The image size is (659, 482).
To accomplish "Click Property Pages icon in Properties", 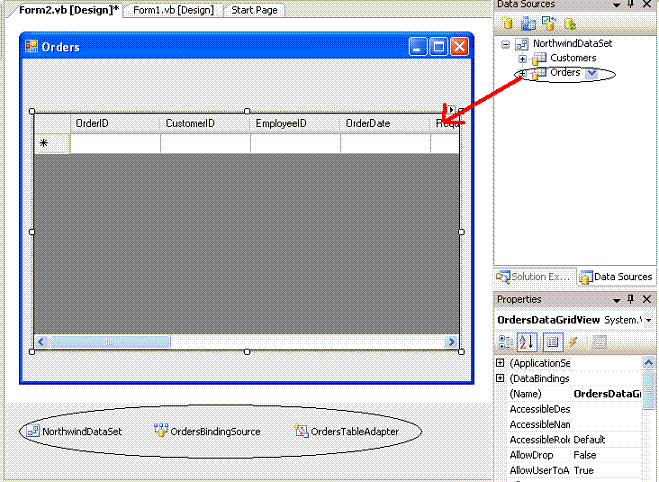I will click(599, 342).
